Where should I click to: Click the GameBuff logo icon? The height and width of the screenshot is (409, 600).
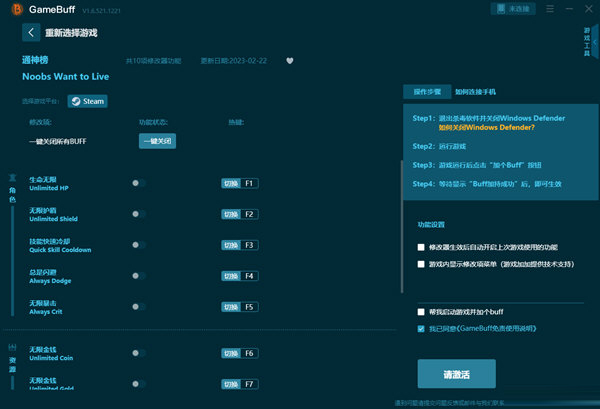click(x=16, y=9)
